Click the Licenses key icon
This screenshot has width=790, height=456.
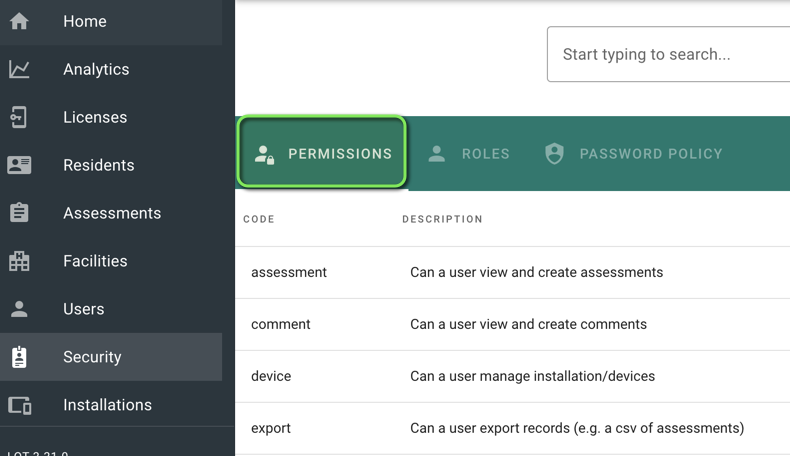pos(19,117)
